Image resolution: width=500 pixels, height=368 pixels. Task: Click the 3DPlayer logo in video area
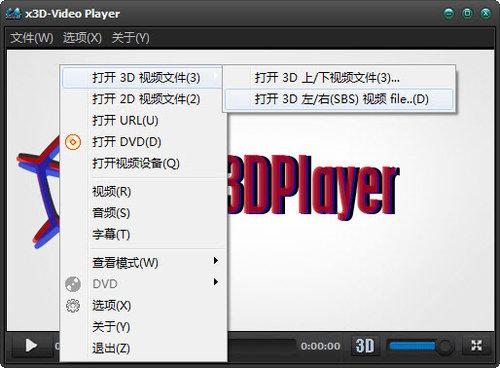pos(313,187)
